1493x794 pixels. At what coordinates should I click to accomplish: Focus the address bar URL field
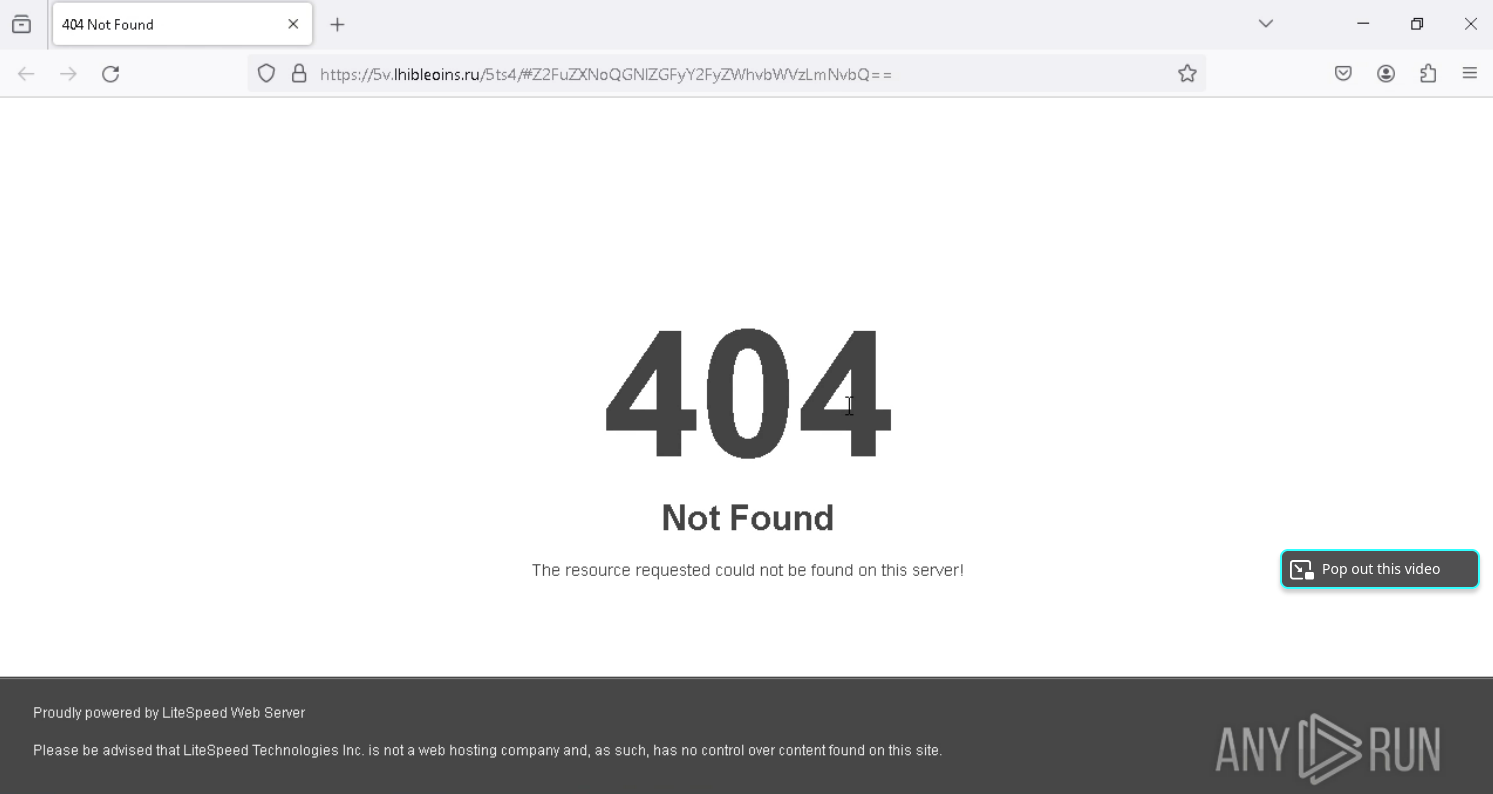pyautogui.click(x=740, y=74)
